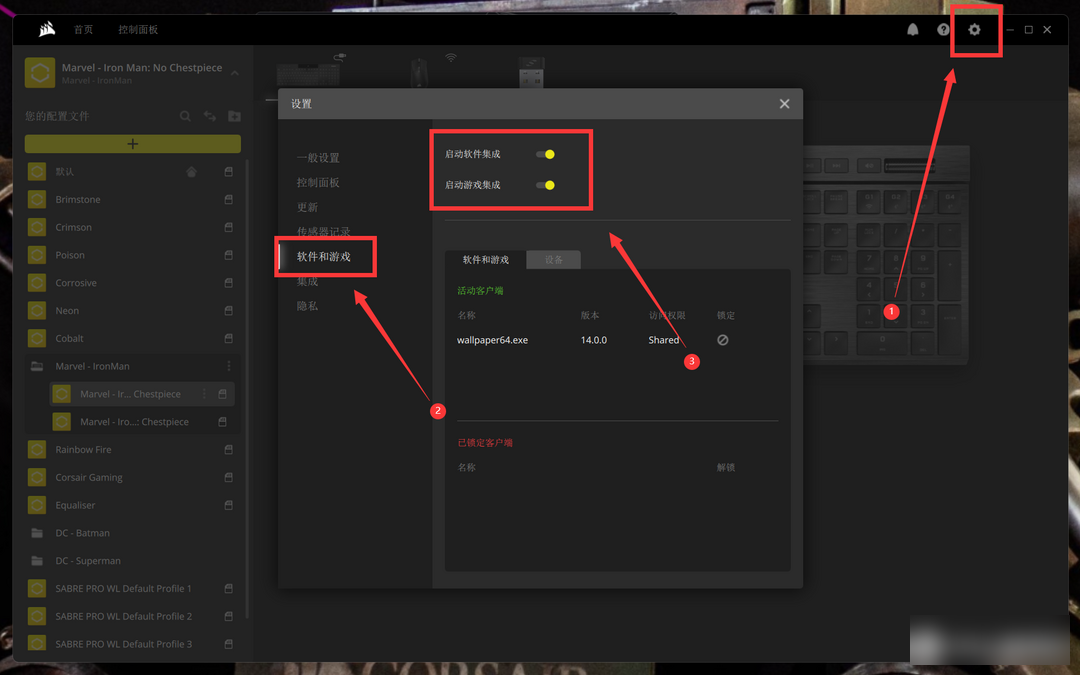This screenshot has height=675, width=1080.
Task: Click the 已锁定客户端 heading
Action: coord(485,443)
